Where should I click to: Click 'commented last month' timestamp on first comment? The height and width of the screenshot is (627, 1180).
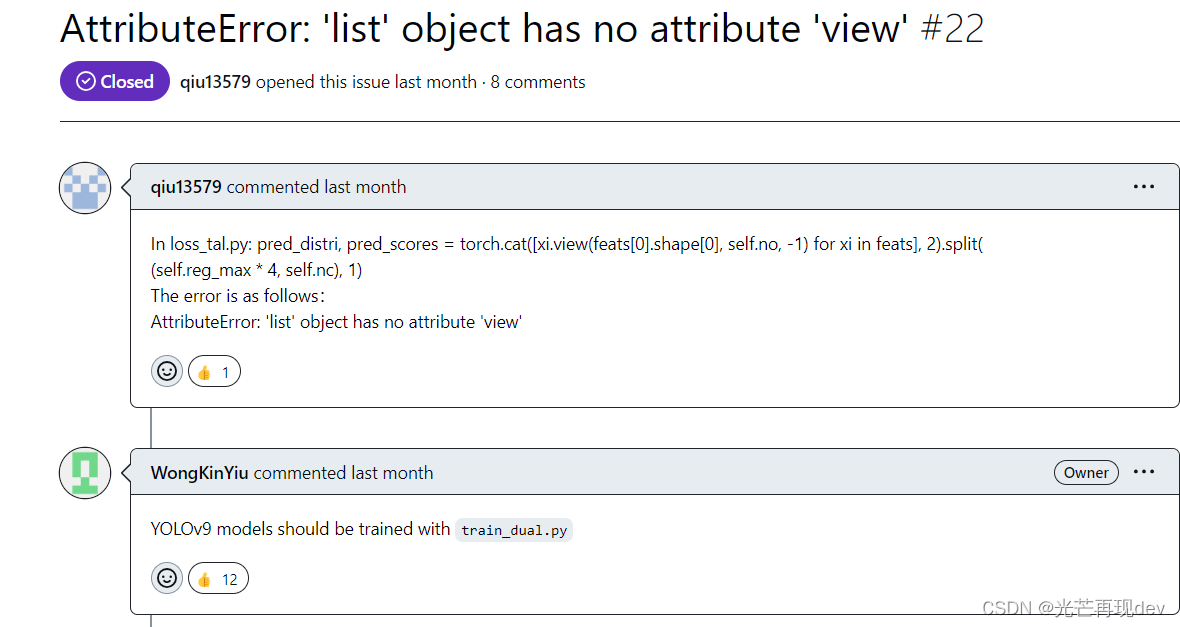coord(316,187)
